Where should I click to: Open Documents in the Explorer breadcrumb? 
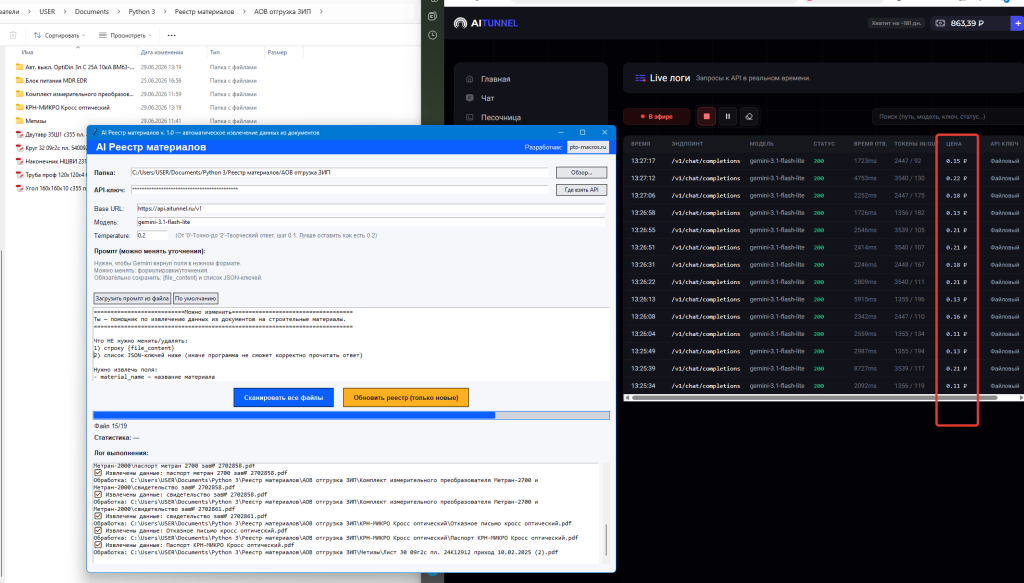click(x=91, y=11)
